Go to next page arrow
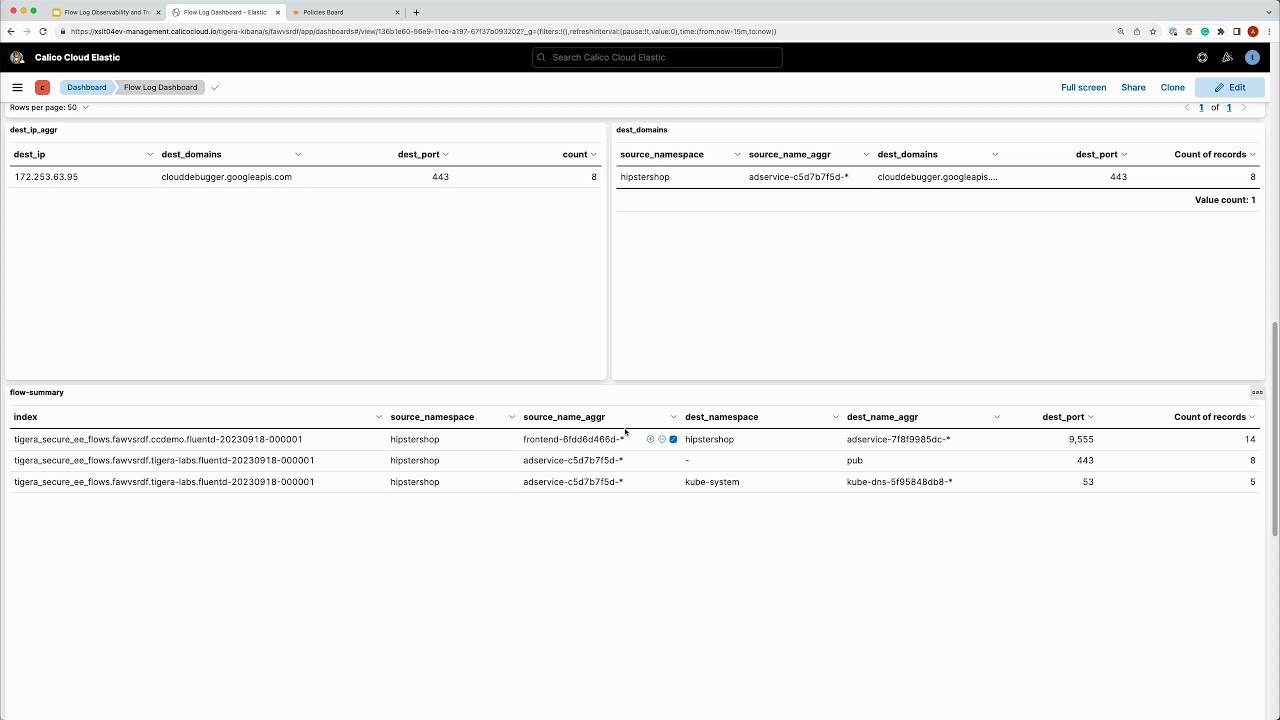The width and height of the screenshot is (1280, 720). pos(1244,107)
